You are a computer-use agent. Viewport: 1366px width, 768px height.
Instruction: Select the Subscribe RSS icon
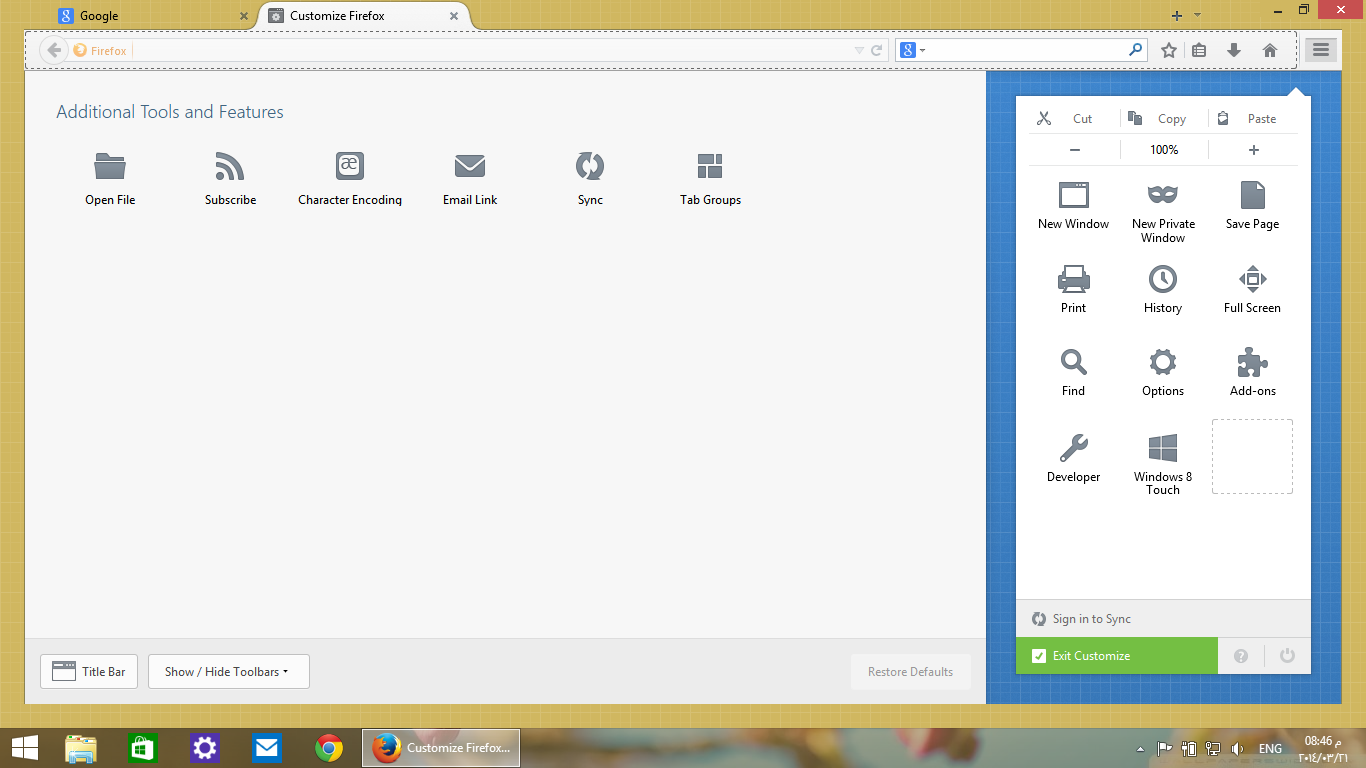pyautogui.click(x=230, y=165)
